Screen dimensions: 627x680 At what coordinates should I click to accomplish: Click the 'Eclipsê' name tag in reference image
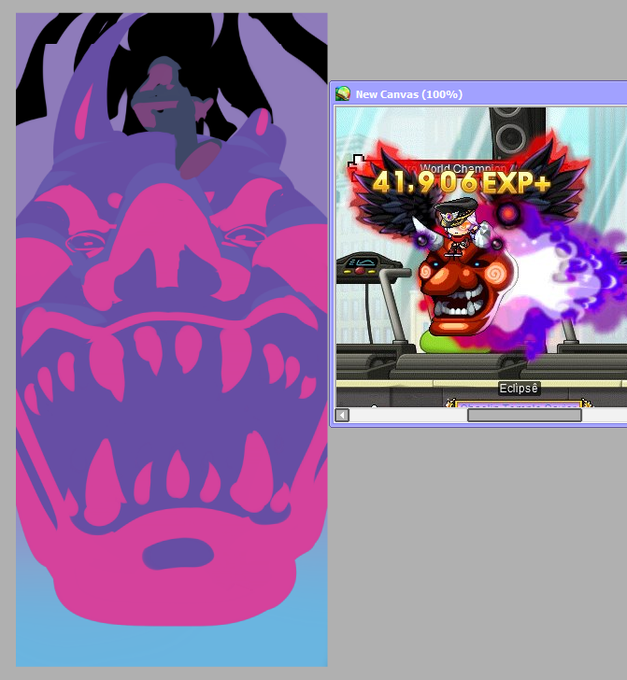519,388
